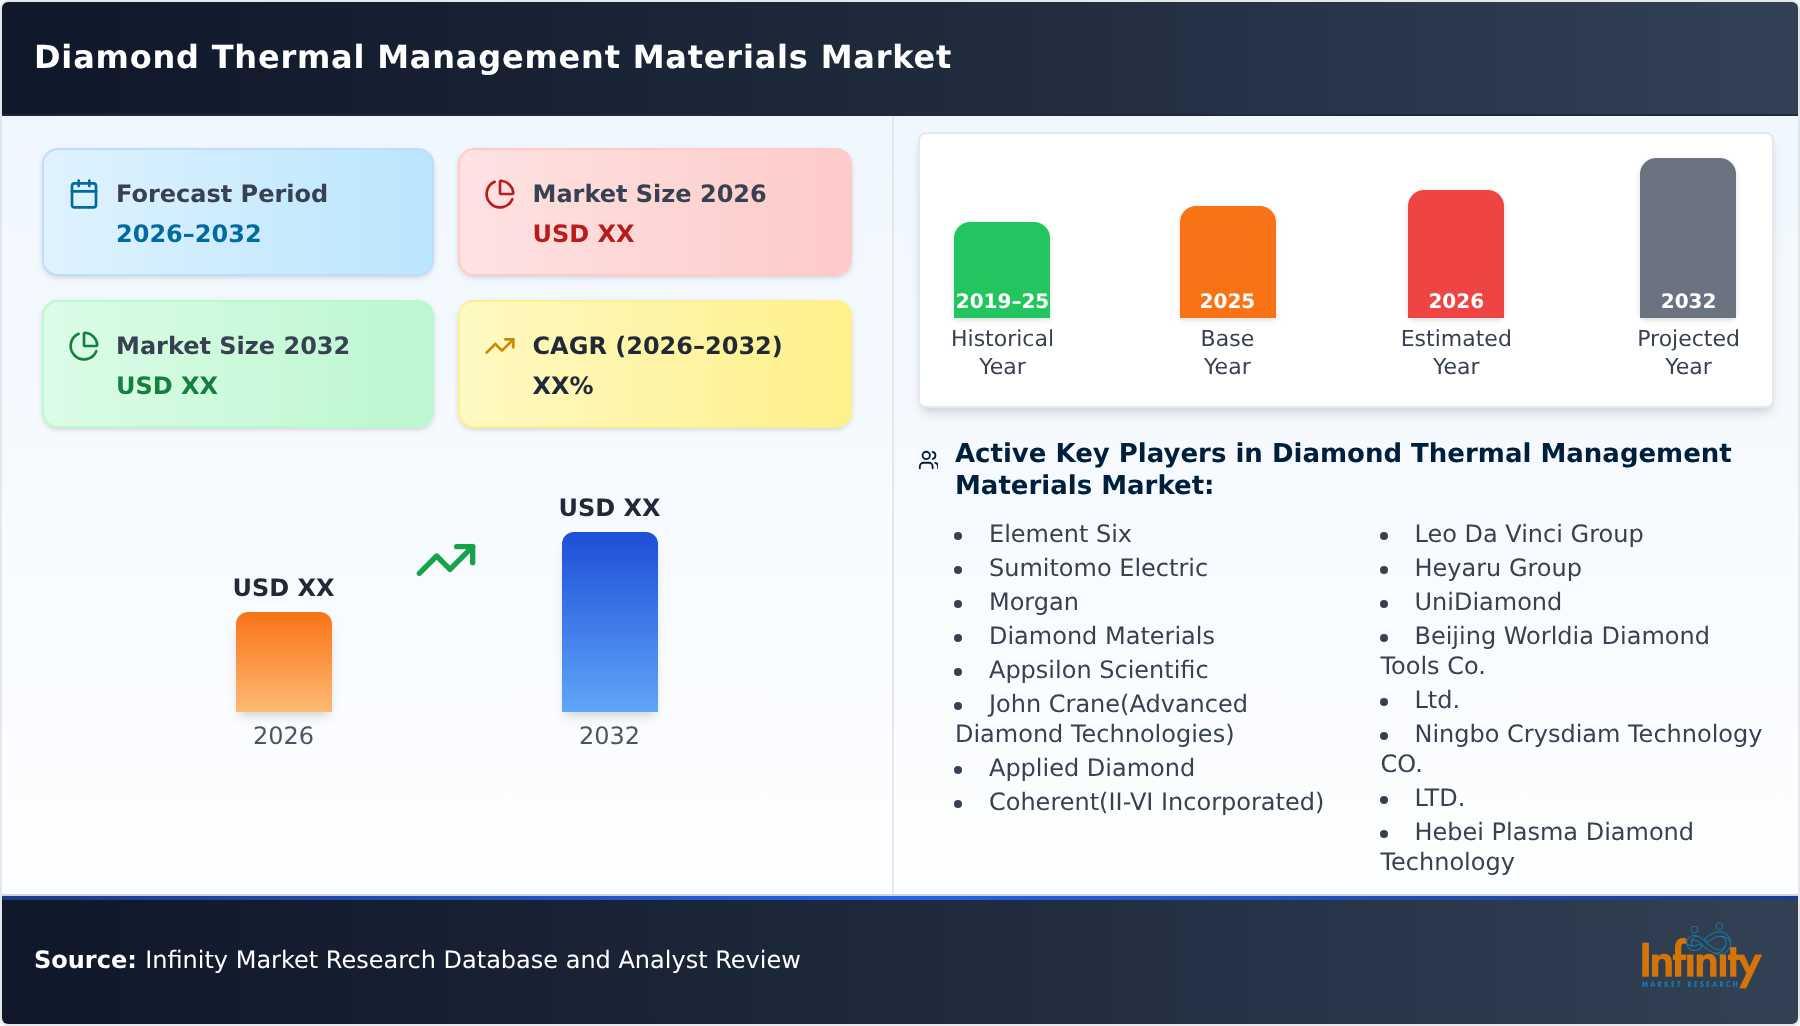The height and width of the screenshot is (1026, 1800).
Task: Click 'Coherent(II-VI Incorporated)' entry
Action: point(1156,802)
